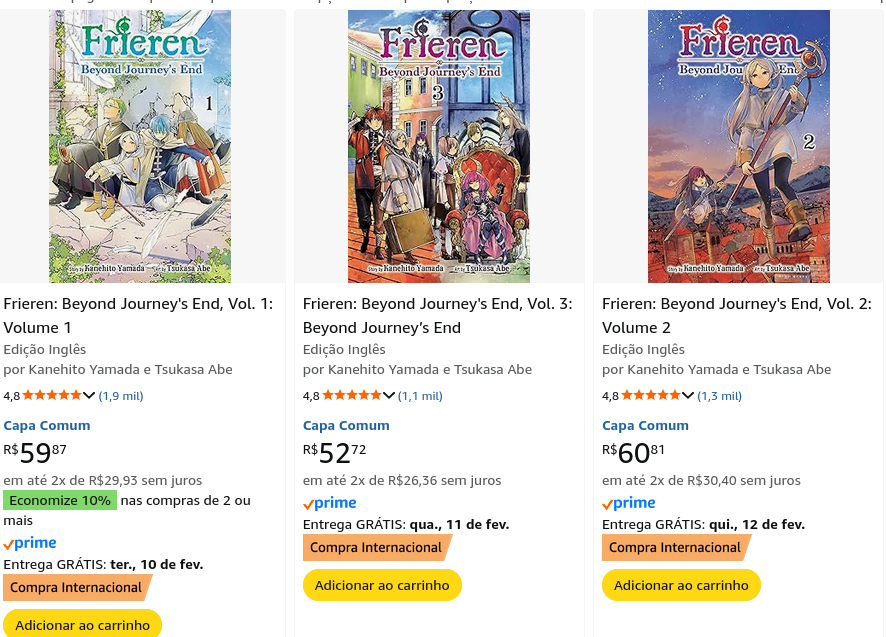Click the star rating of Frieren Vol. 3
This screenshot has height=637, width=886.
(x=351, y=396)
